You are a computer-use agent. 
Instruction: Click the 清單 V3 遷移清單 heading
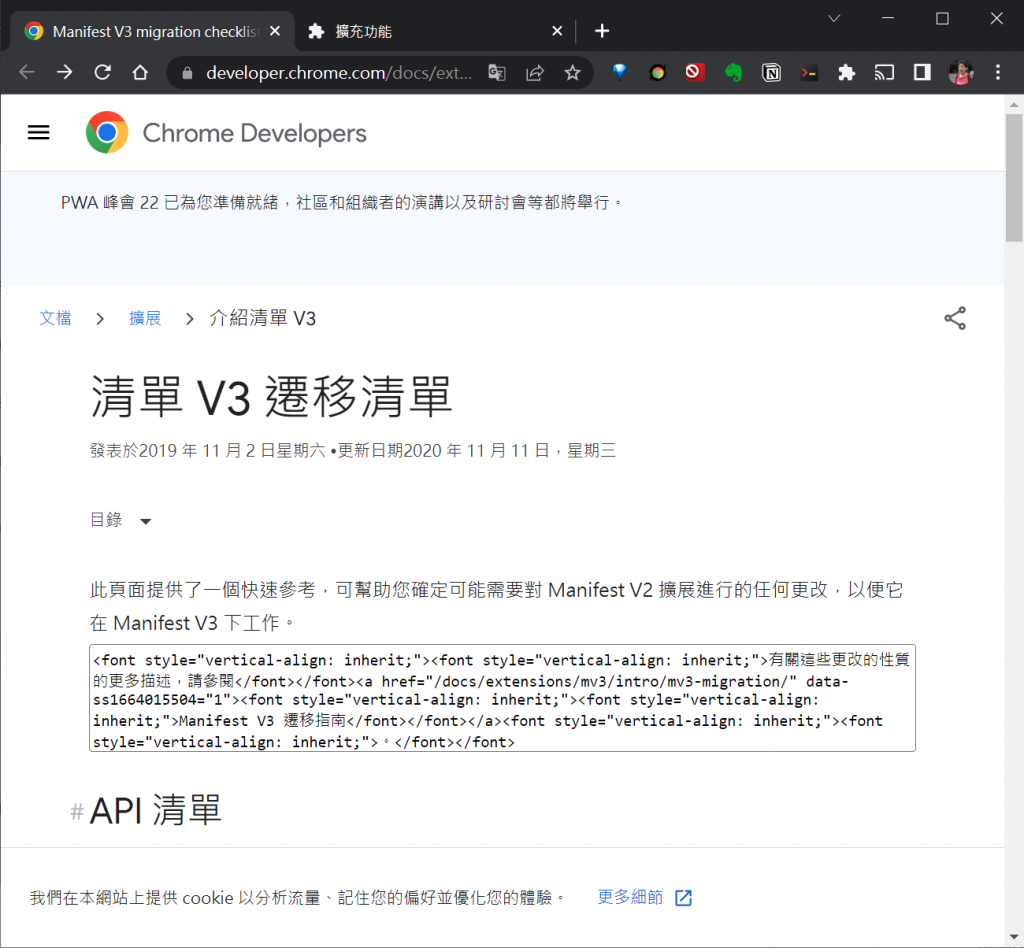click(x=272, y=396)
